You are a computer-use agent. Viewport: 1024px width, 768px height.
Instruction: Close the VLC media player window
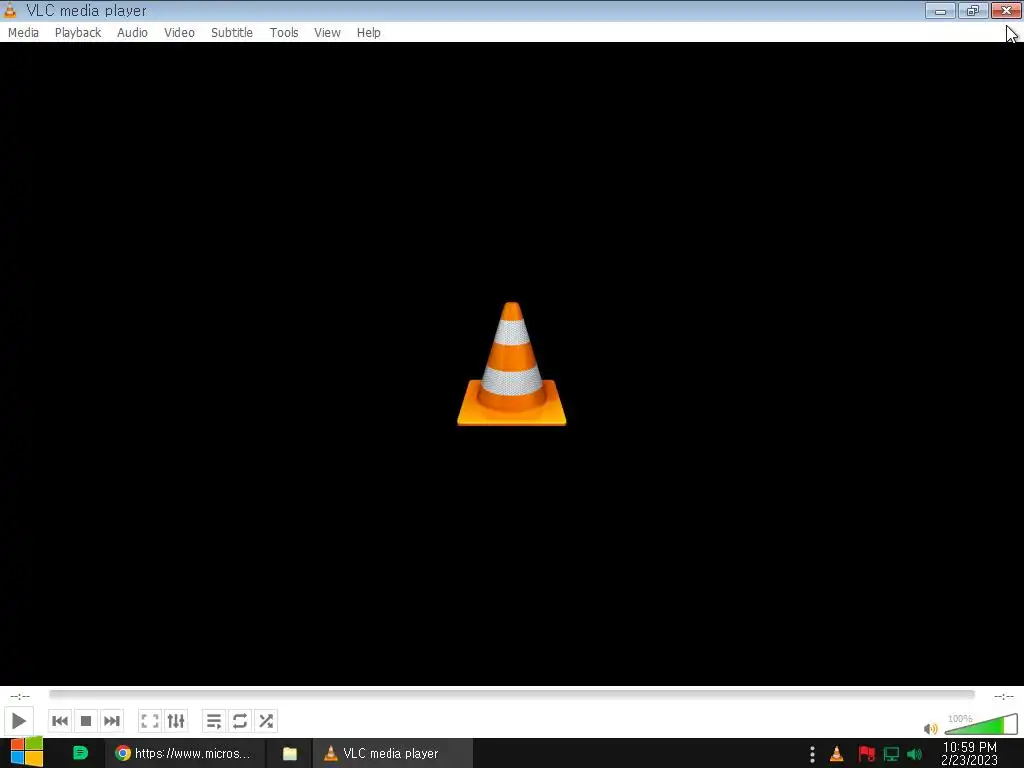pyautogui.click(x=1006, y=10)
